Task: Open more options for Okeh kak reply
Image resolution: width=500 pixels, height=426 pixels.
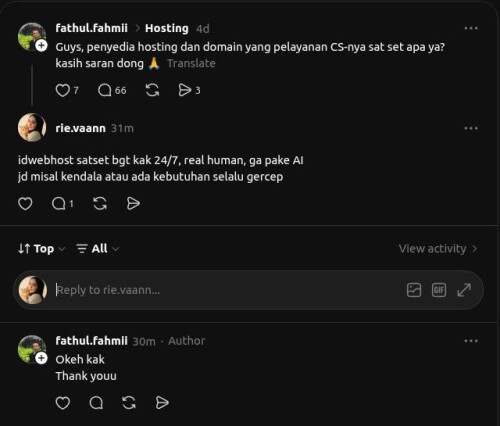Action: (x=471, y=341)
